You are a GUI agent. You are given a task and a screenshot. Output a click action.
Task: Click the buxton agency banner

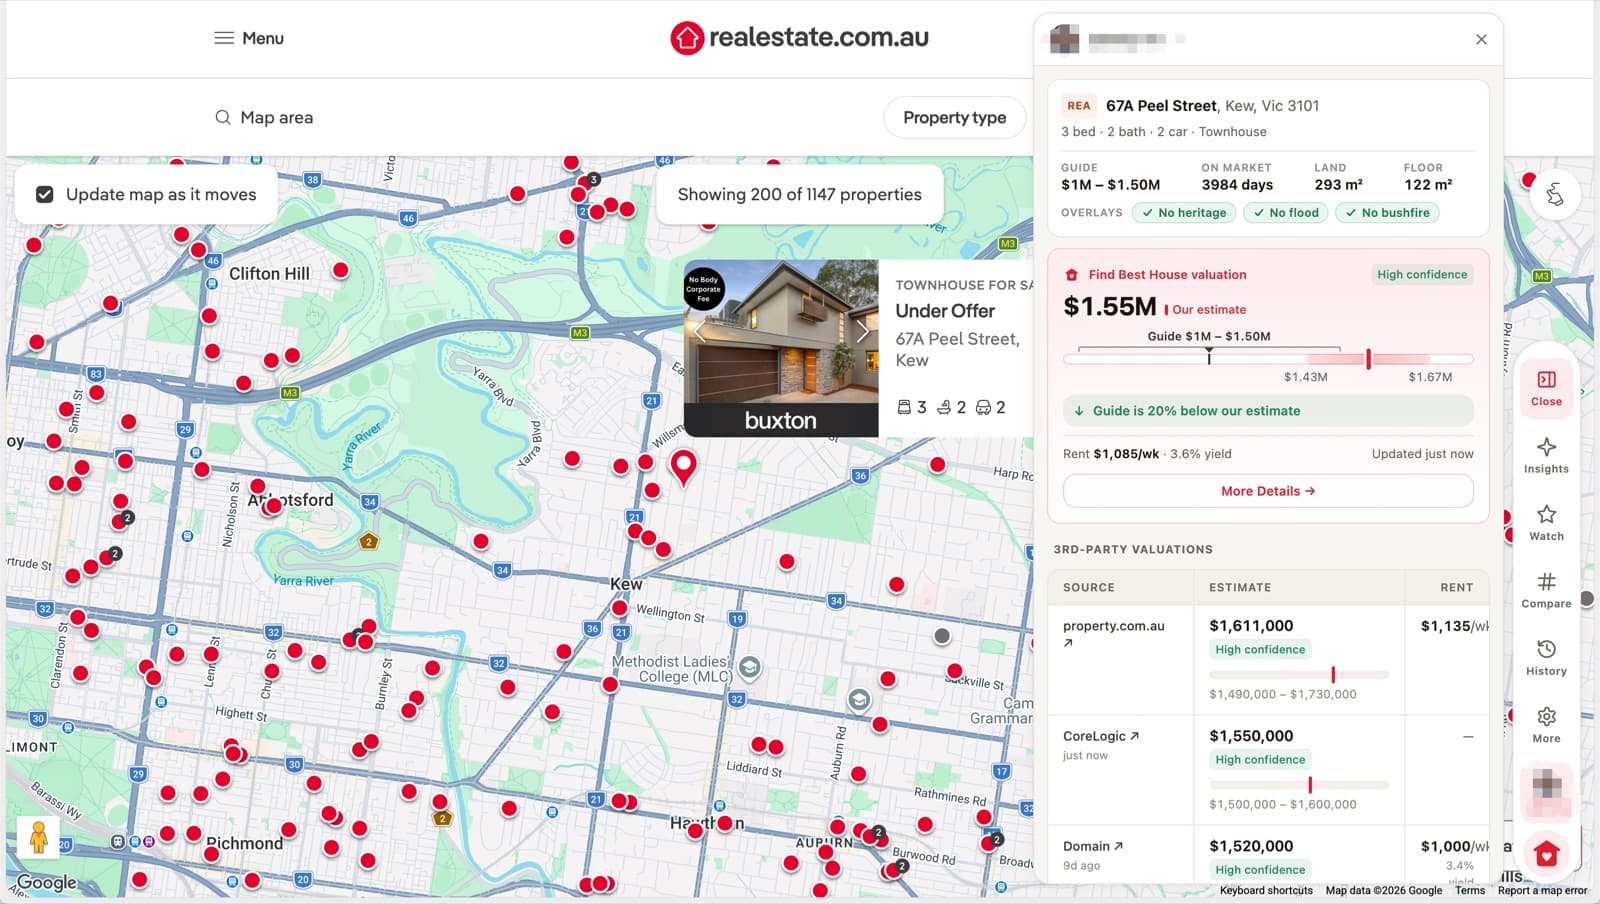click(781, 420)
